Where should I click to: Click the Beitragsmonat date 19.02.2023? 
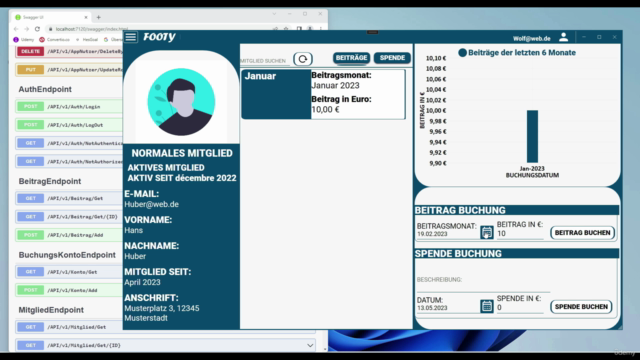[x=432, y=234]
